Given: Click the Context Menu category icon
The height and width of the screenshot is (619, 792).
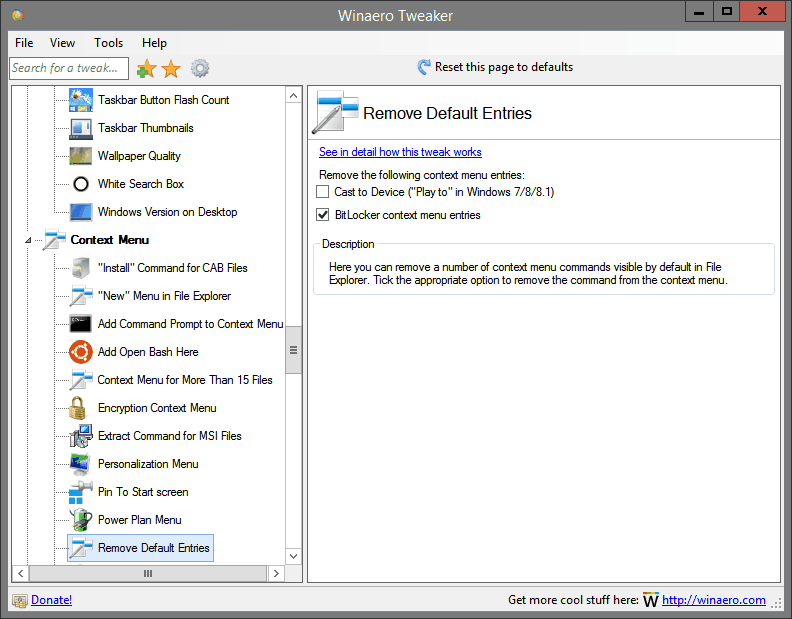Looking at the screenshot, I should coord(54,240).
